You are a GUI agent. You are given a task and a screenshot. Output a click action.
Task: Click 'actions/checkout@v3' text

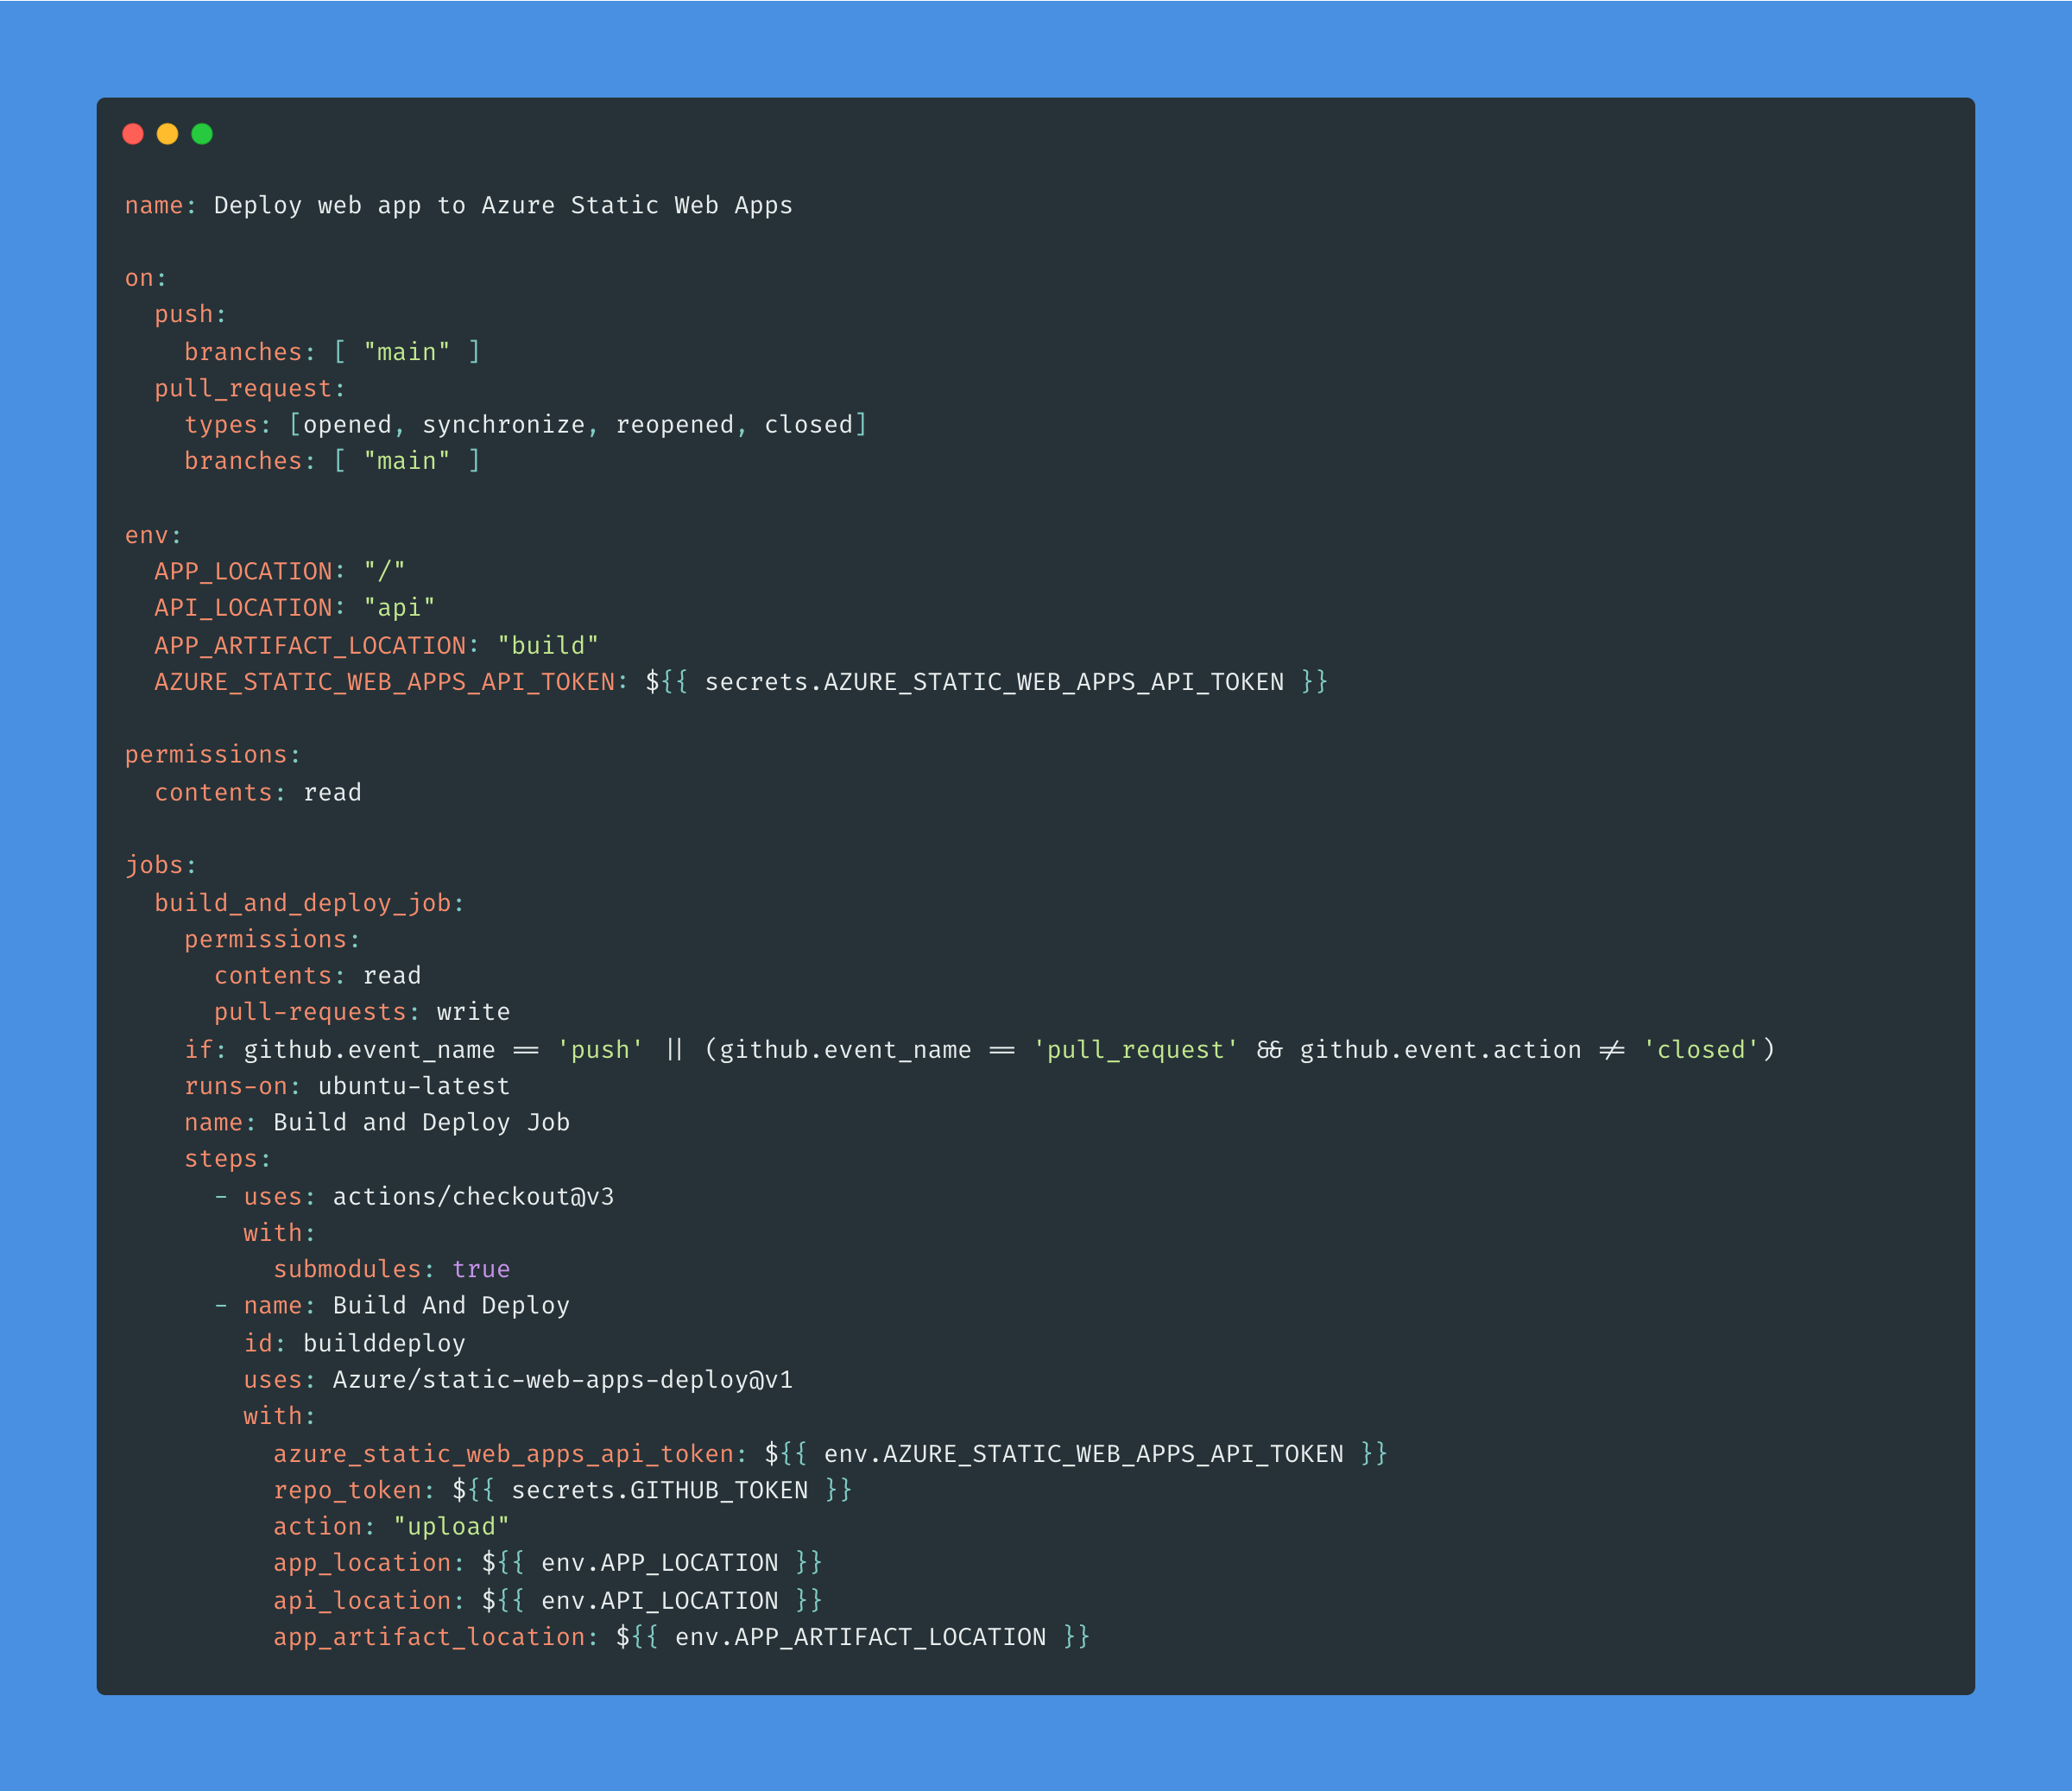tap(473, 1197)
